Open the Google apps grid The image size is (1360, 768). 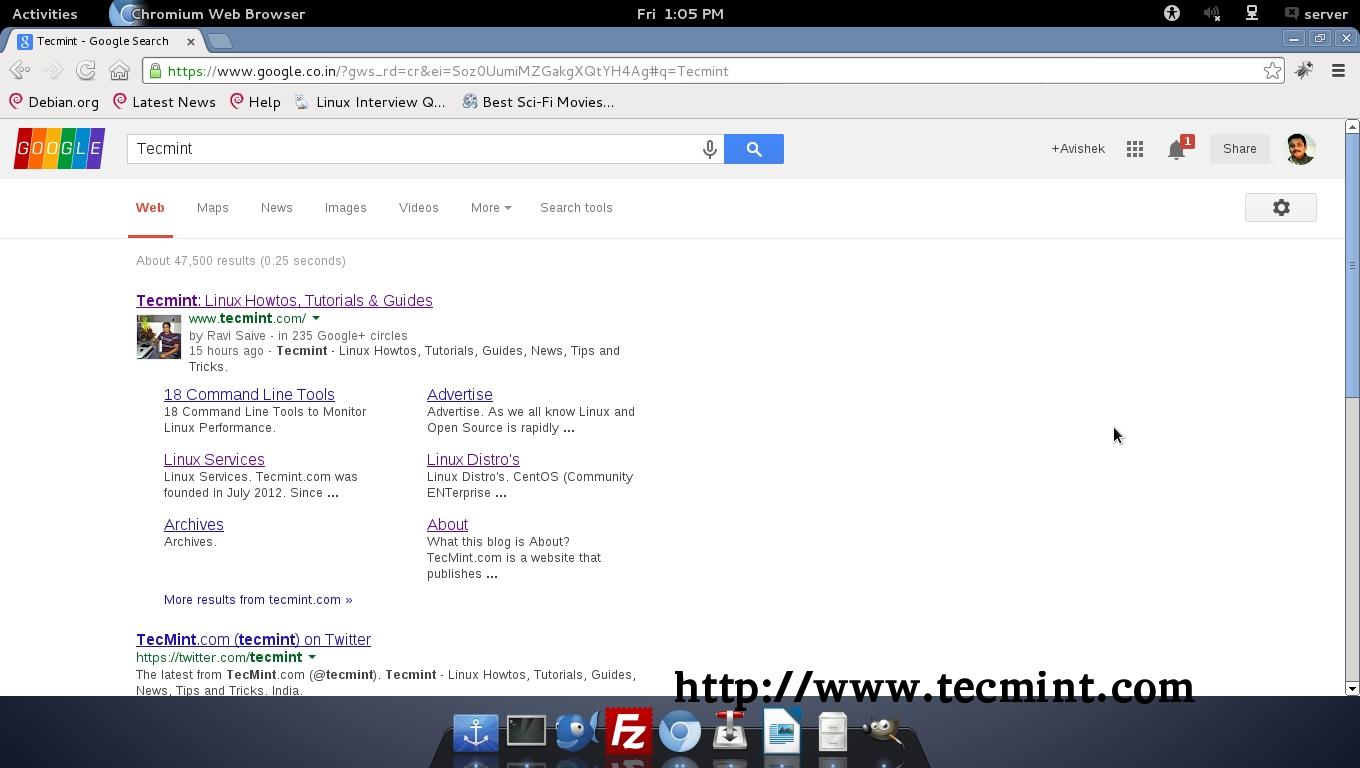tap(1134, 149)
